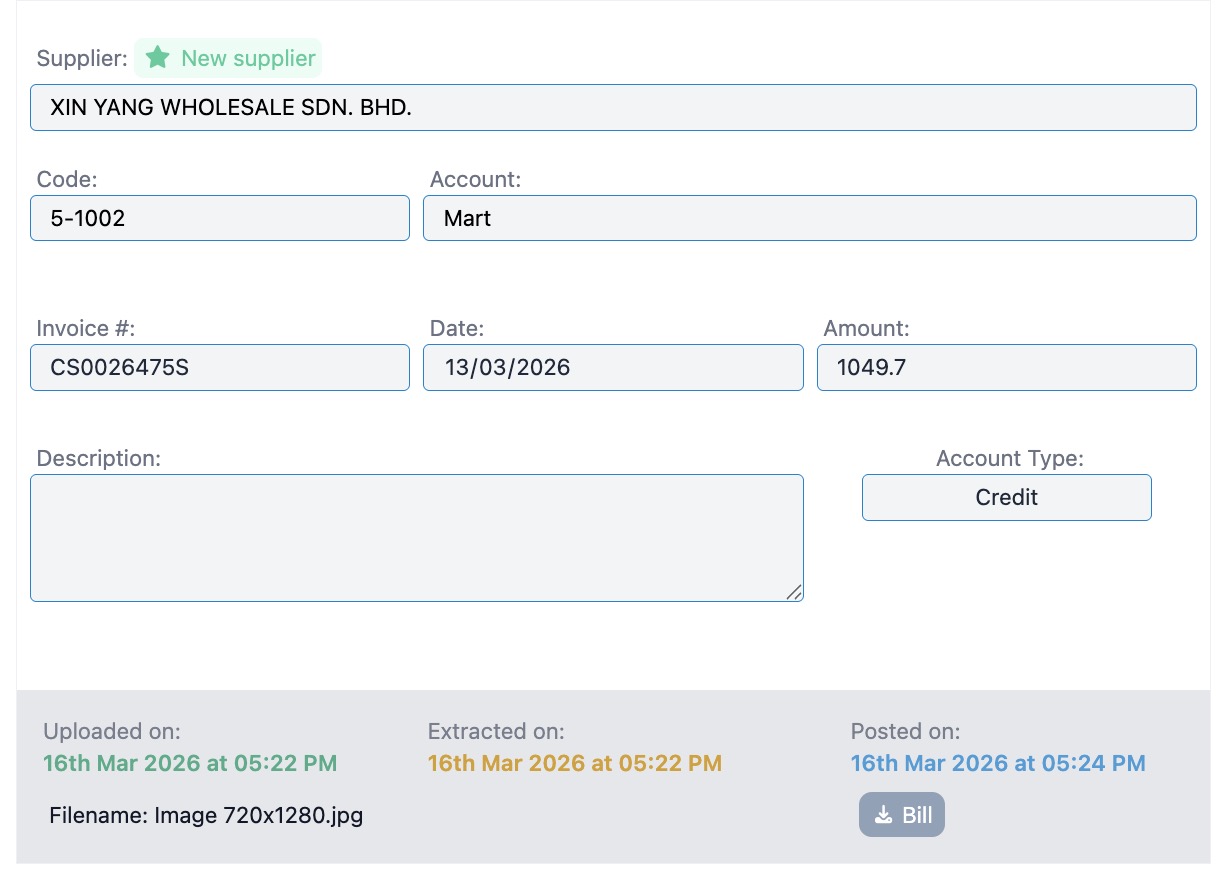Screen dimensions: 1224x880
Task: Click the Uploaded on timestamp
Action: [x=190, y=763]
